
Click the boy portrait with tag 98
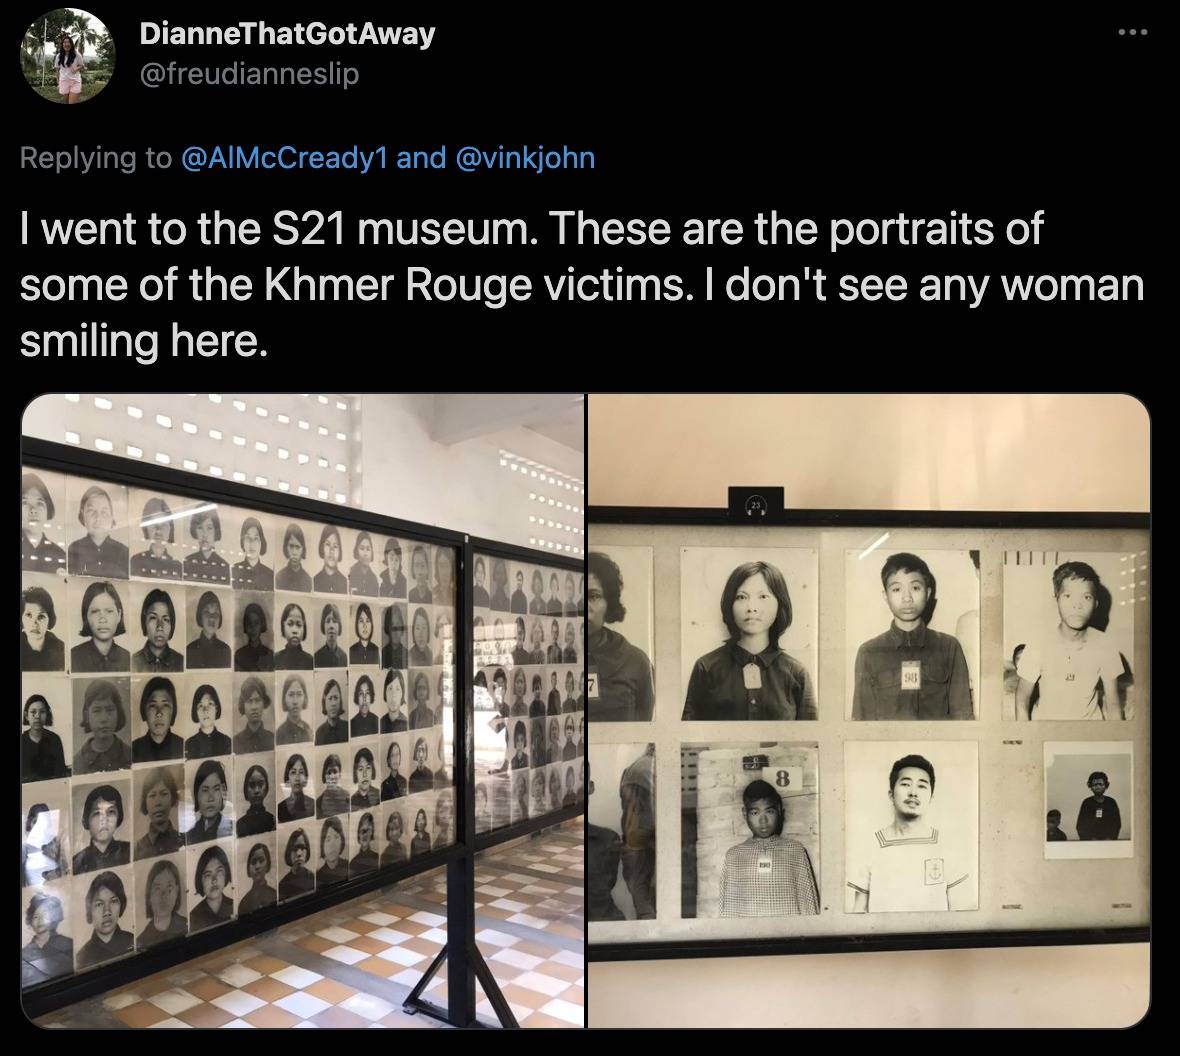click(912, 635)
